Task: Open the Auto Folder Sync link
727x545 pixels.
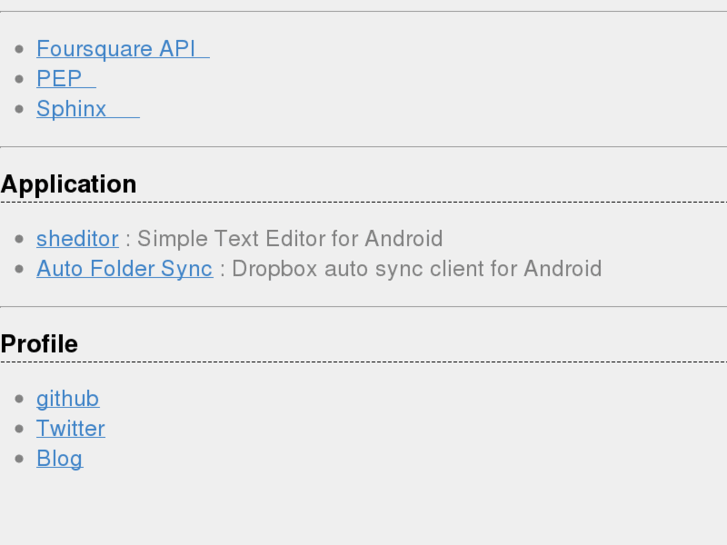Action: tap(124, 269)
